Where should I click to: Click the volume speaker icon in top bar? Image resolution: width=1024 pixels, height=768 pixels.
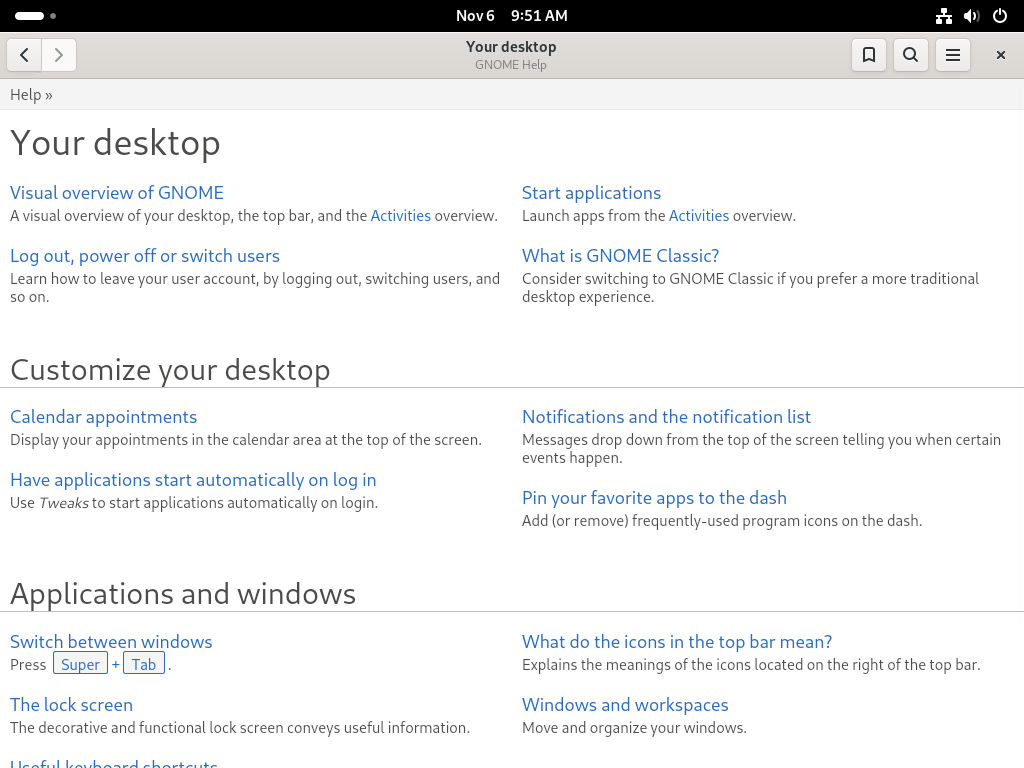[x=972, y=16]
